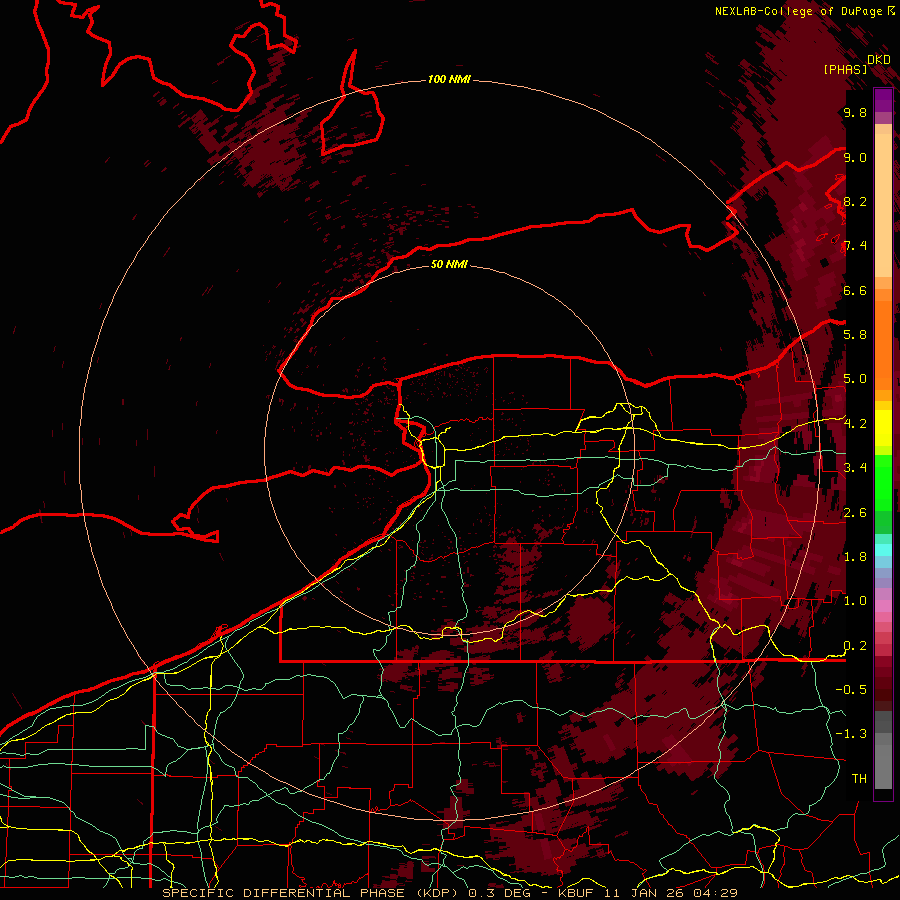Click the NEXLAB-College of DuPage credit text
900x900 pixels.
click(798, 11)
